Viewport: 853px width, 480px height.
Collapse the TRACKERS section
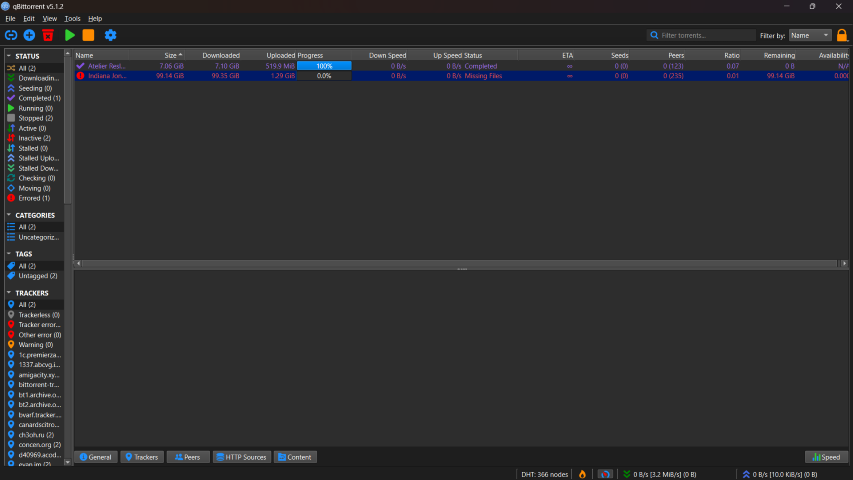click(x=9, y=293)
